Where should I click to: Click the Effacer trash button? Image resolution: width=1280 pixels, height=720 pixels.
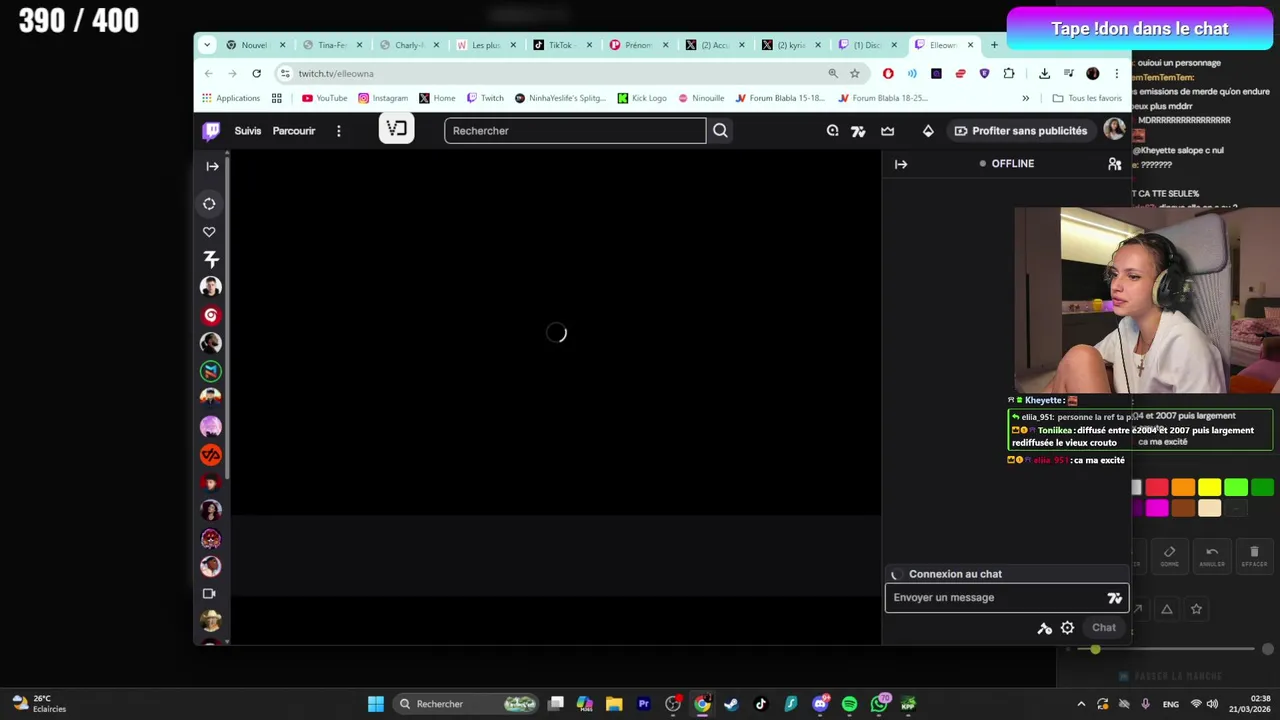(x=1254, y=557)
